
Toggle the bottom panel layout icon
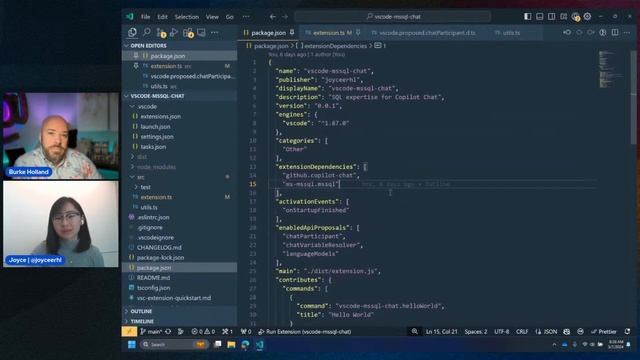(x=540, y=16)
